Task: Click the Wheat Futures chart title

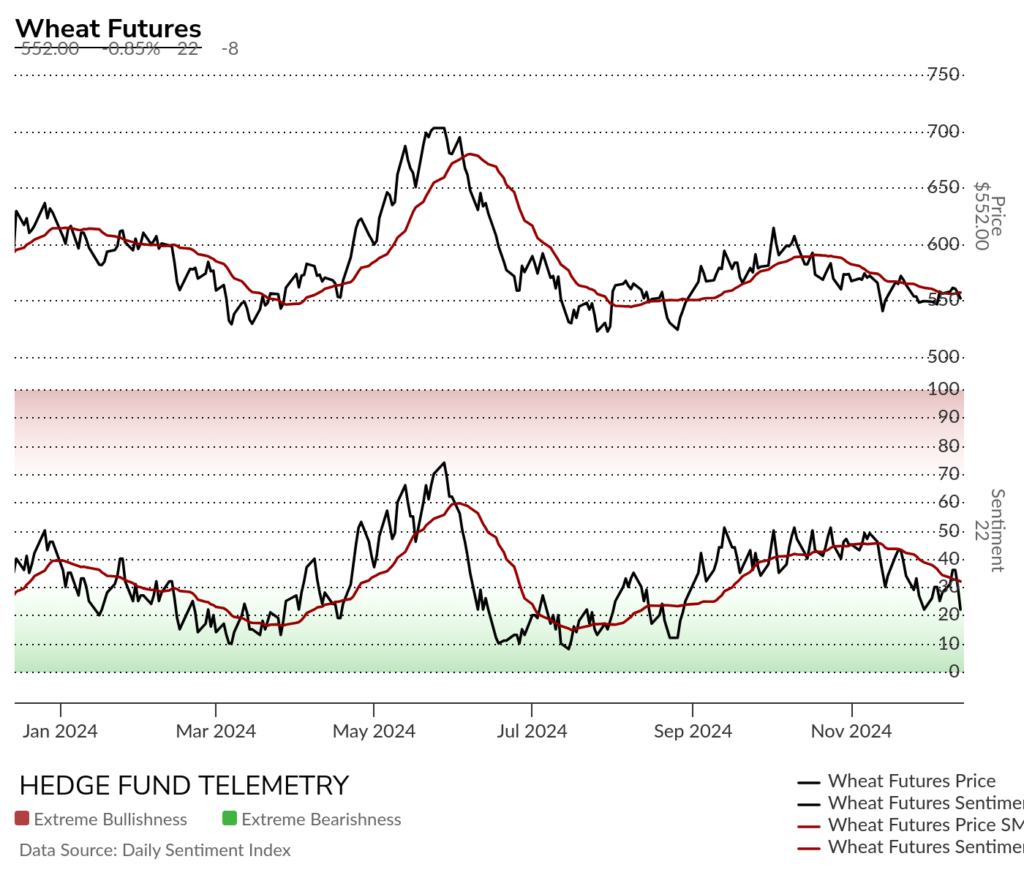Action: tap(108, 29)
